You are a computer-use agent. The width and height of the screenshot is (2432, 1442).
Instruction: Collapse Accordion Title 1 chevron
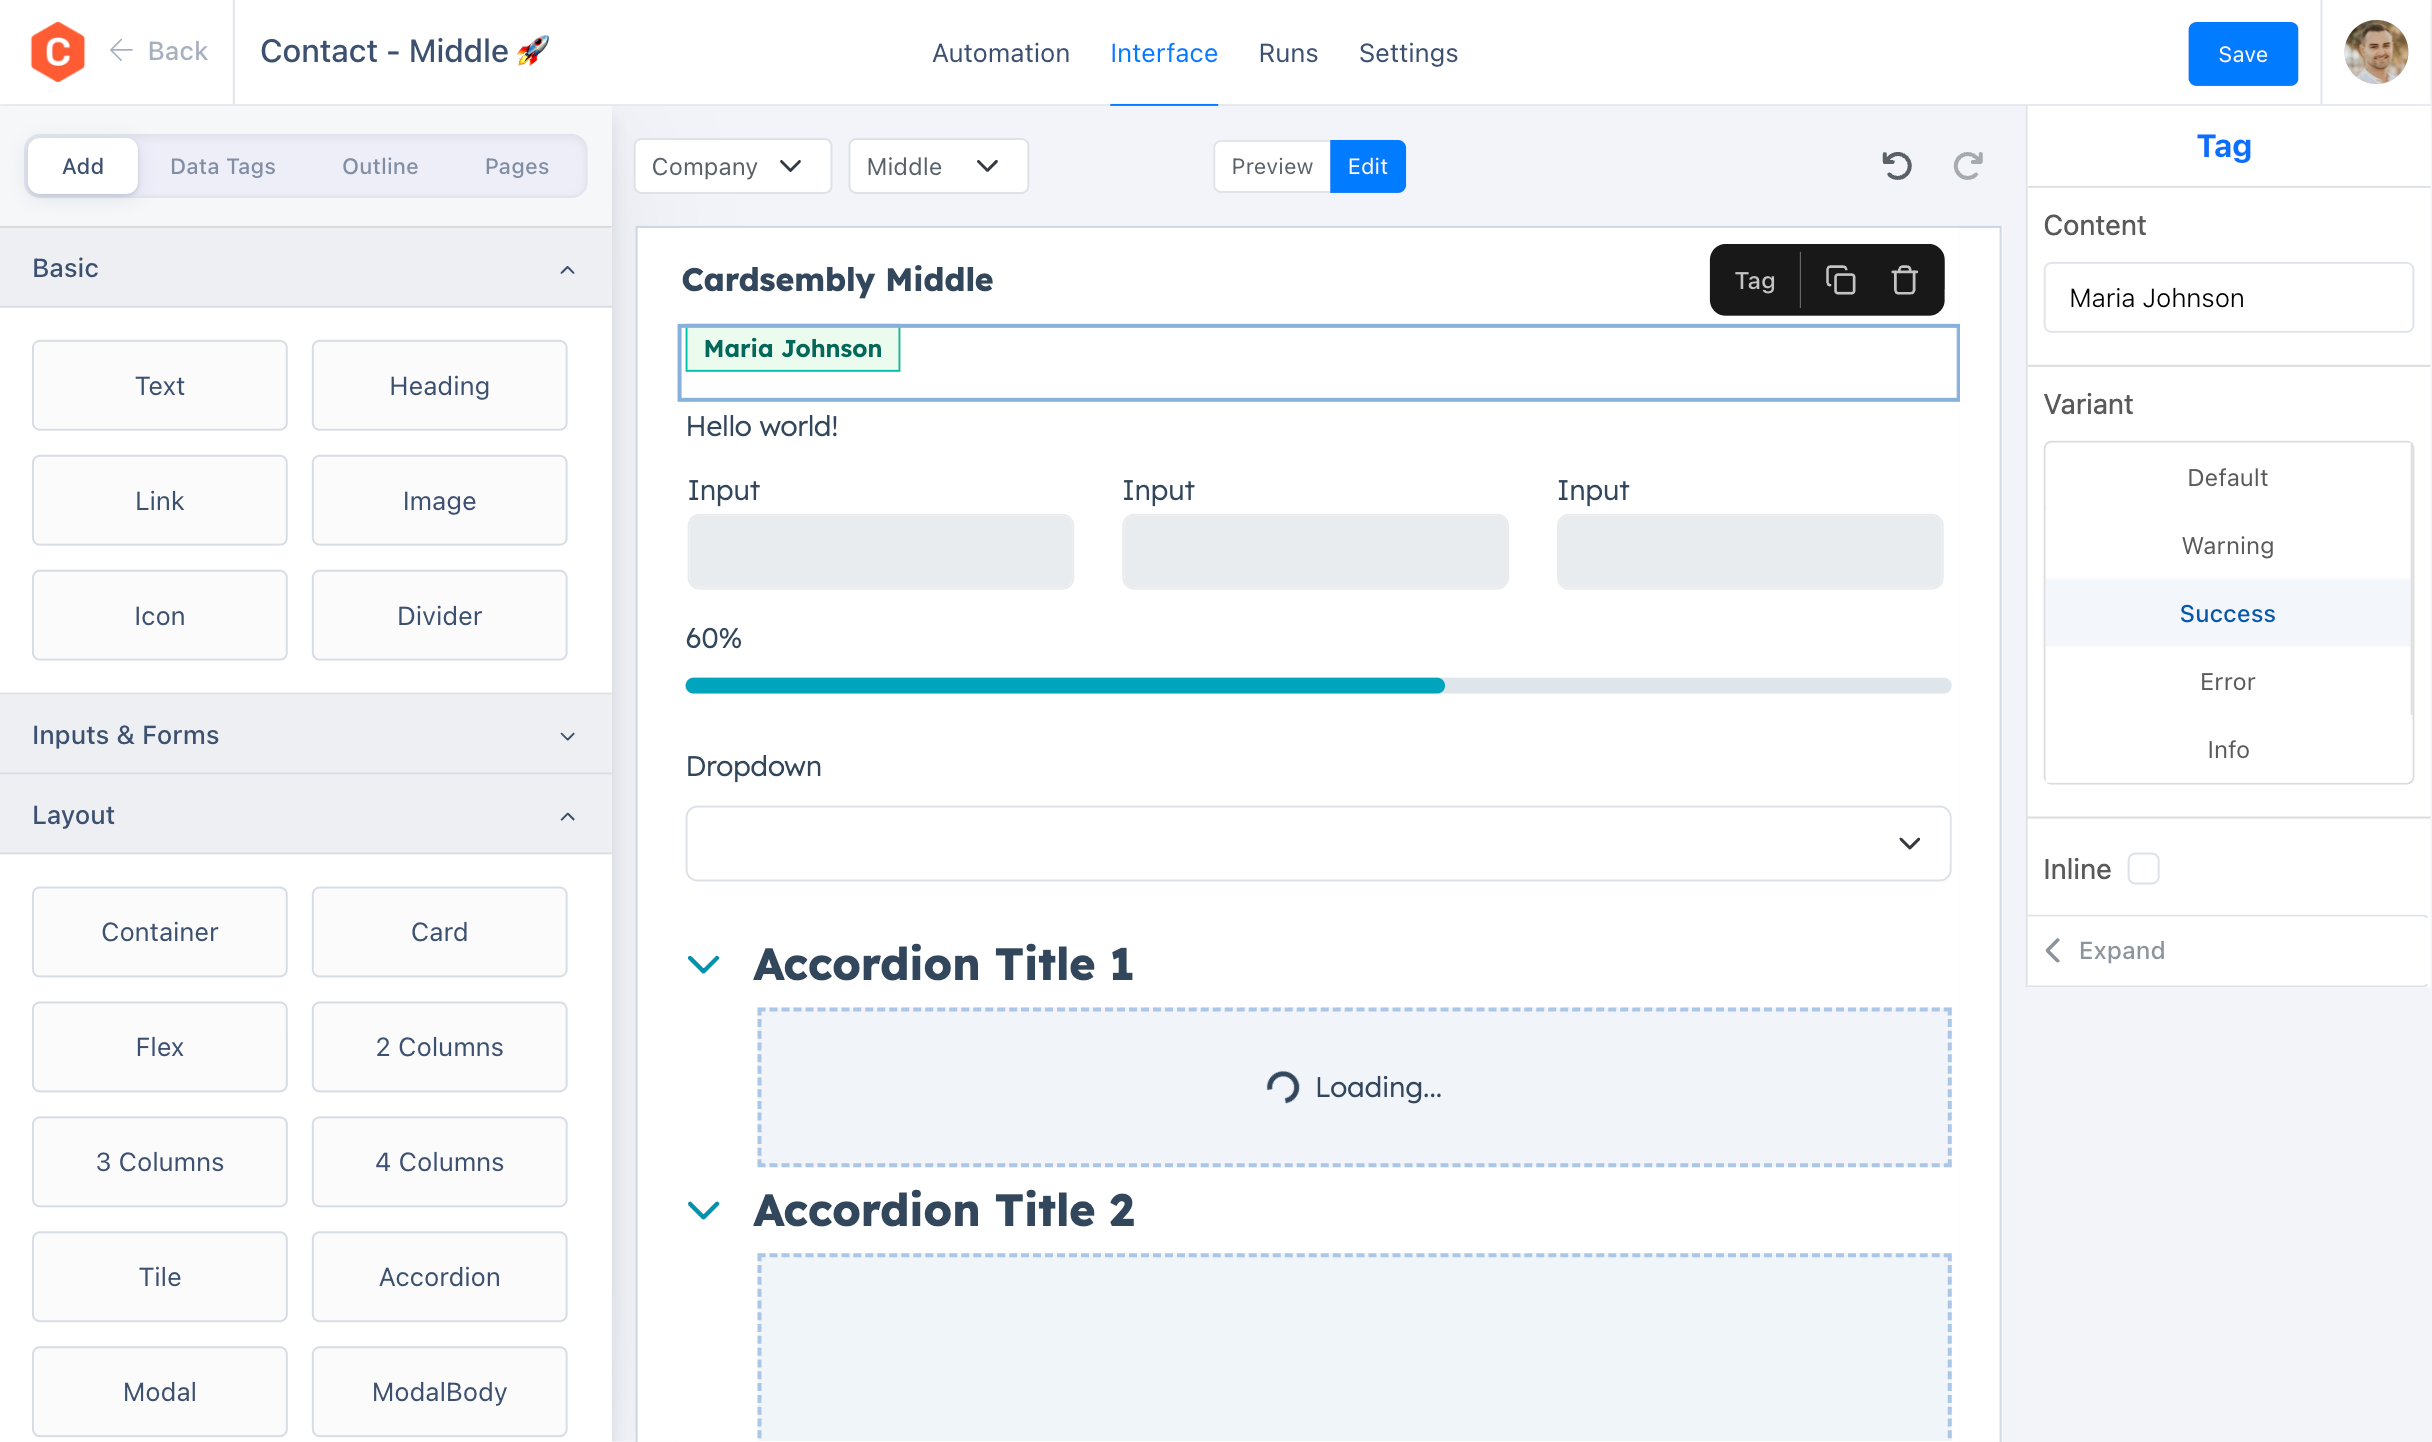[704, 965]
